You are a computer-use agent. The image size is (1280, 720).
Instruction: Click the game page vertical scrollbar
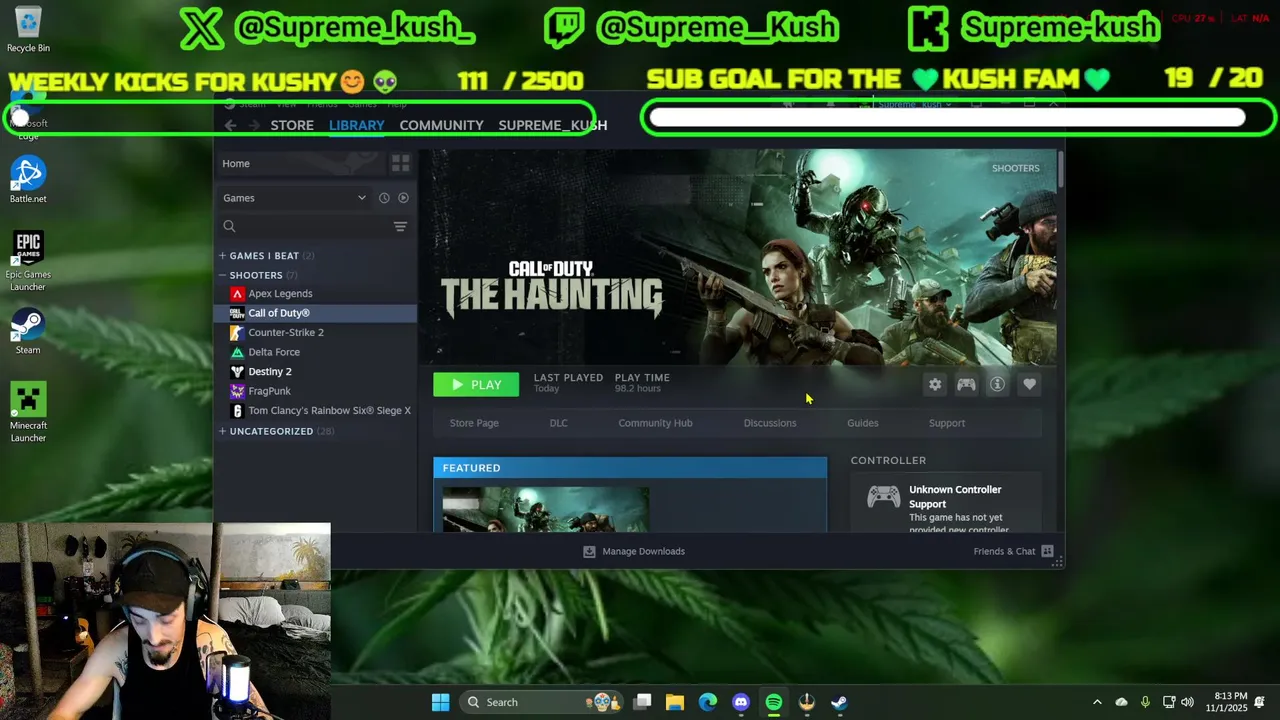pyautogui.click(x=1060, y=168)
